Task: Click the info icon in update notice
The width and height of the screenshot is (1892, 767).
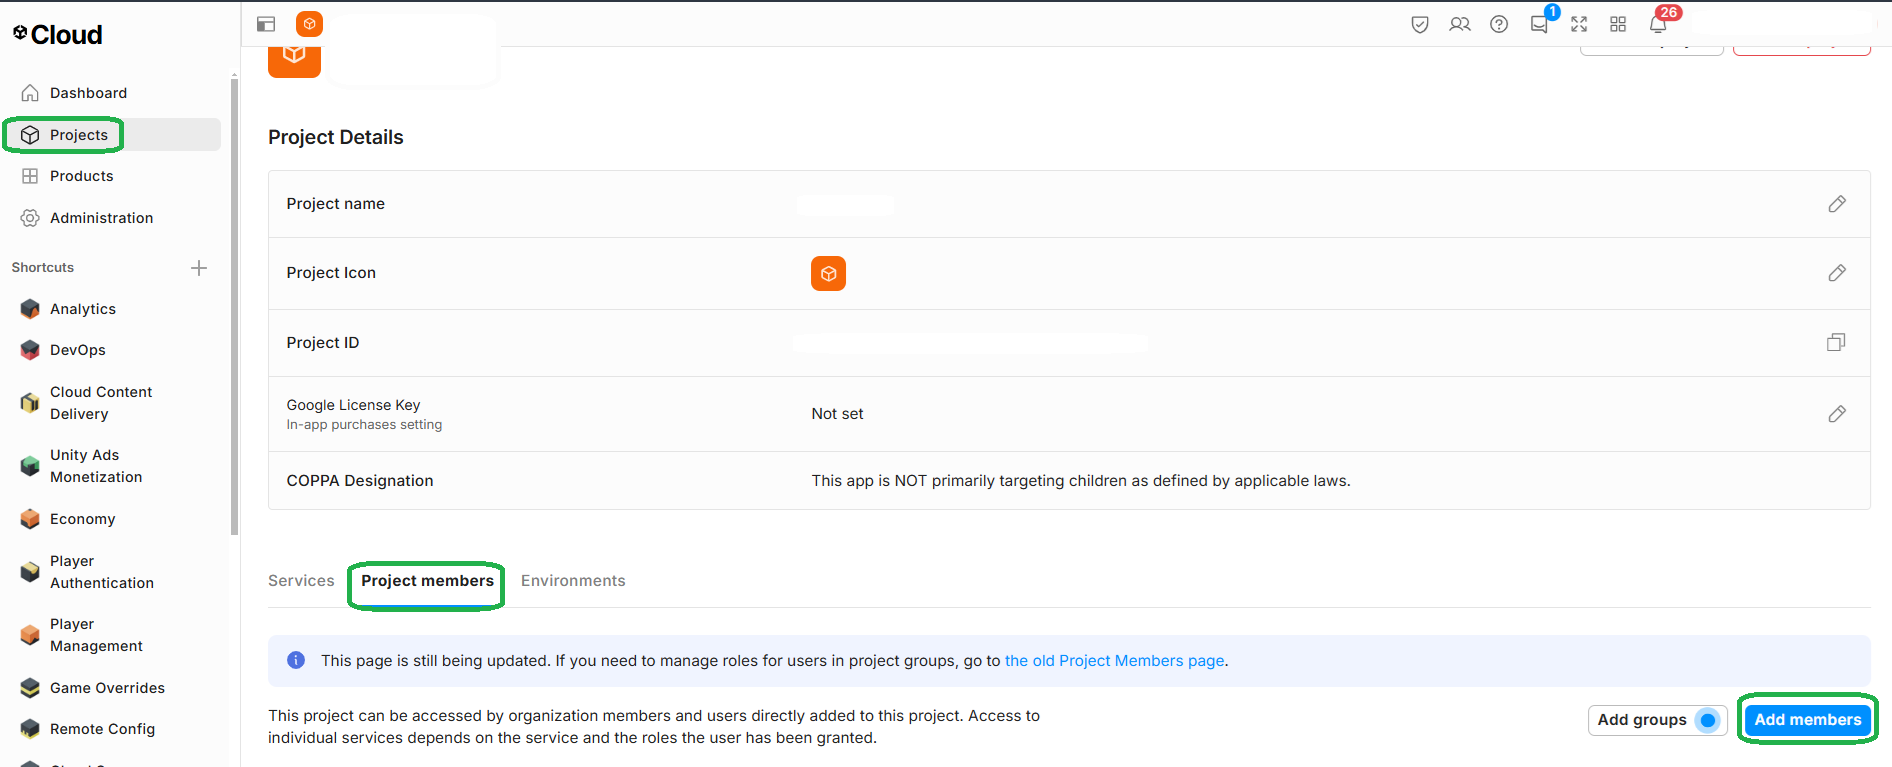Action: 296,660
